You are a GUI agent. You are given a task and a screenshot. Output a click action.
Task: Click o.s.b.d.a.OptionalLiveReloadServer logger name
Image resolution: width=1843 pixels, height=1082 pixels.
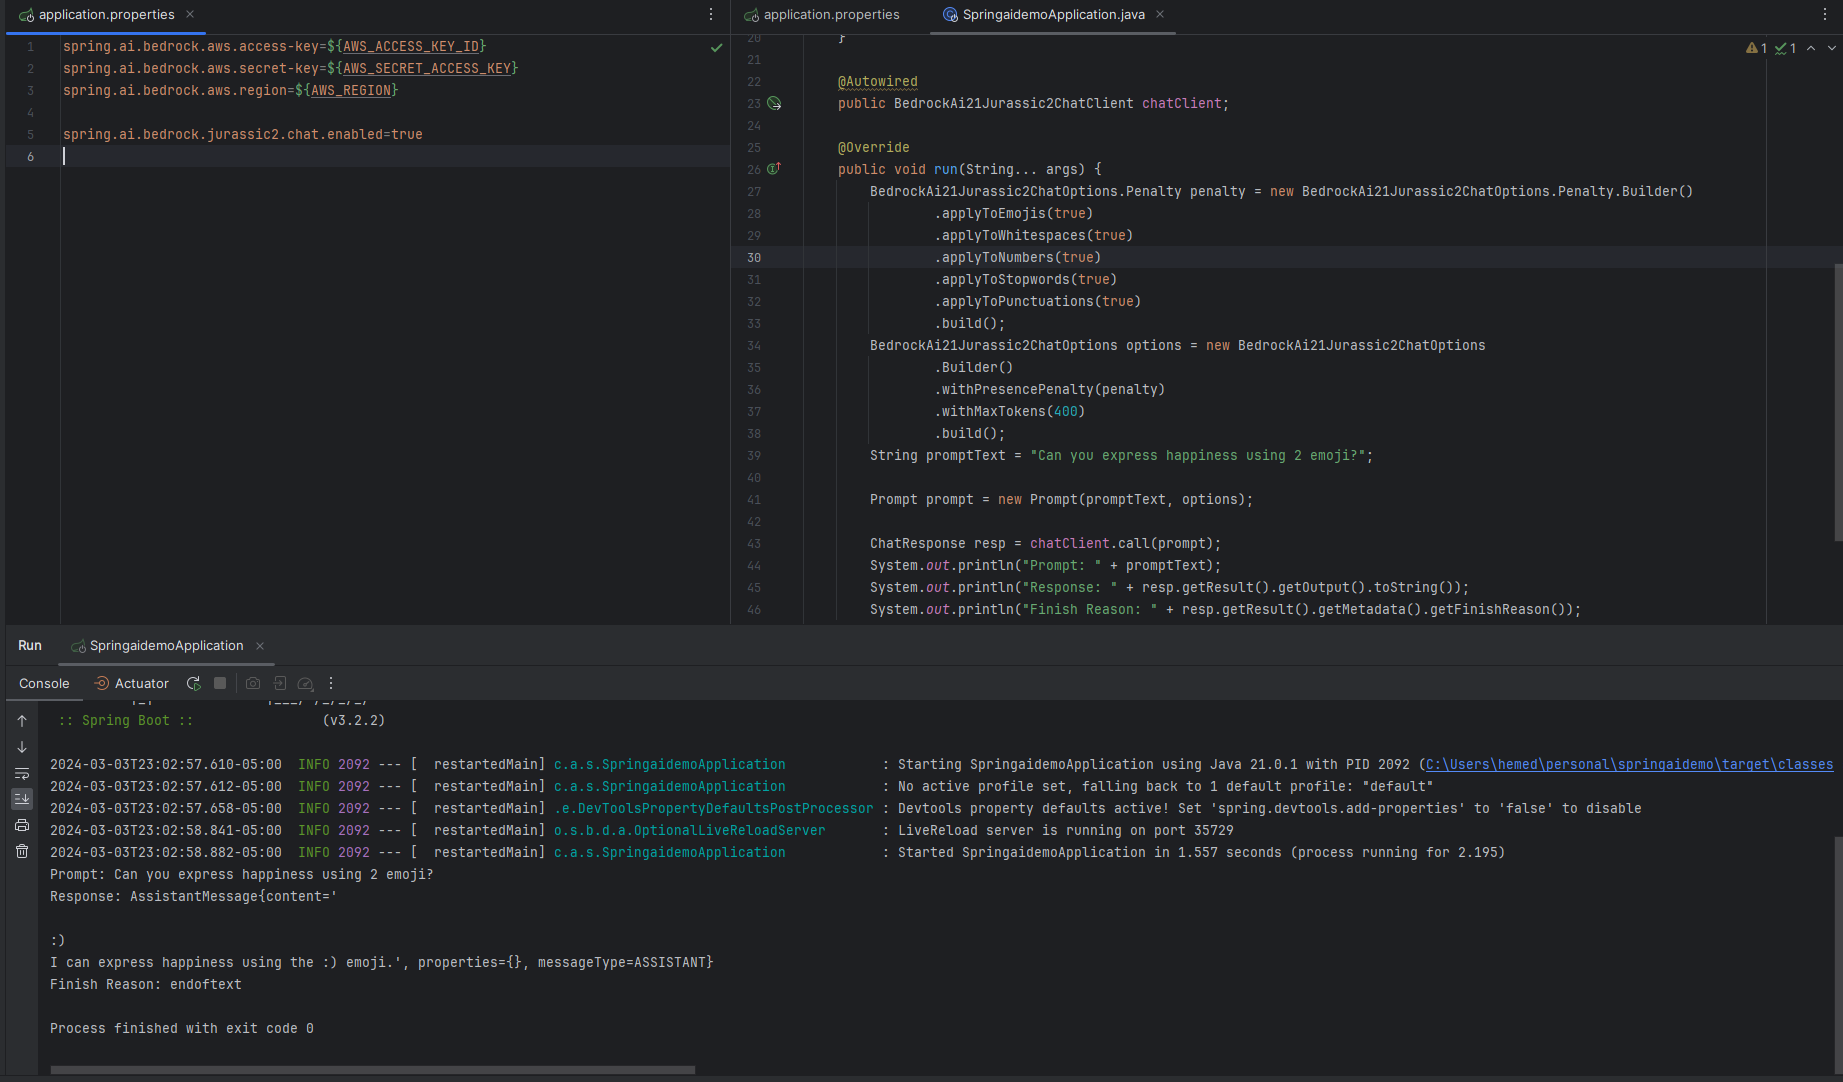pos(690,830)
